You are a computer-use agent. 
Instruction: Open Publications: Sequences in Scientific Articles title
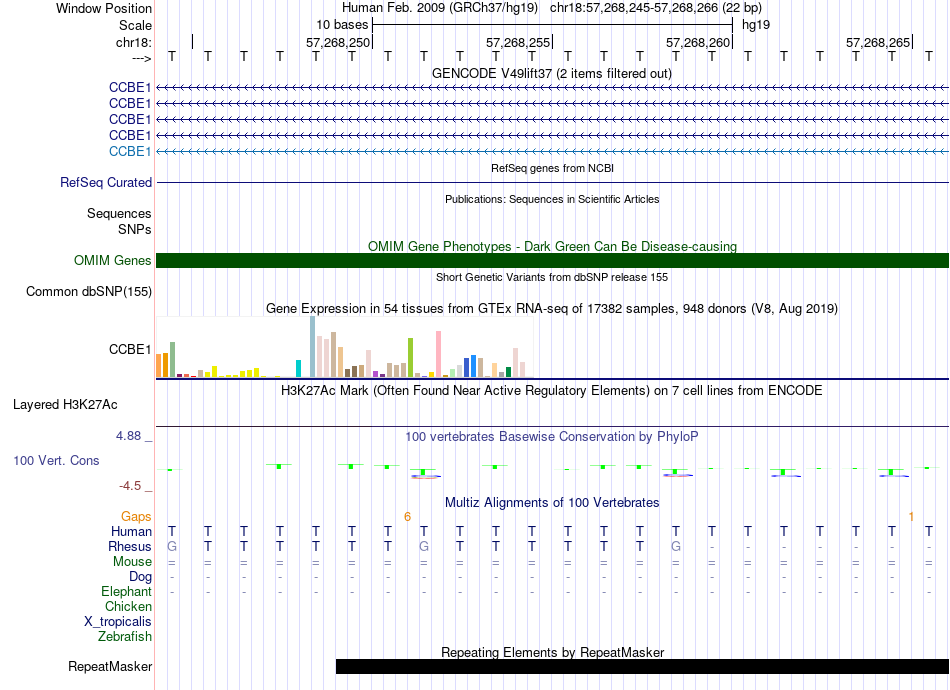(552, 199)
